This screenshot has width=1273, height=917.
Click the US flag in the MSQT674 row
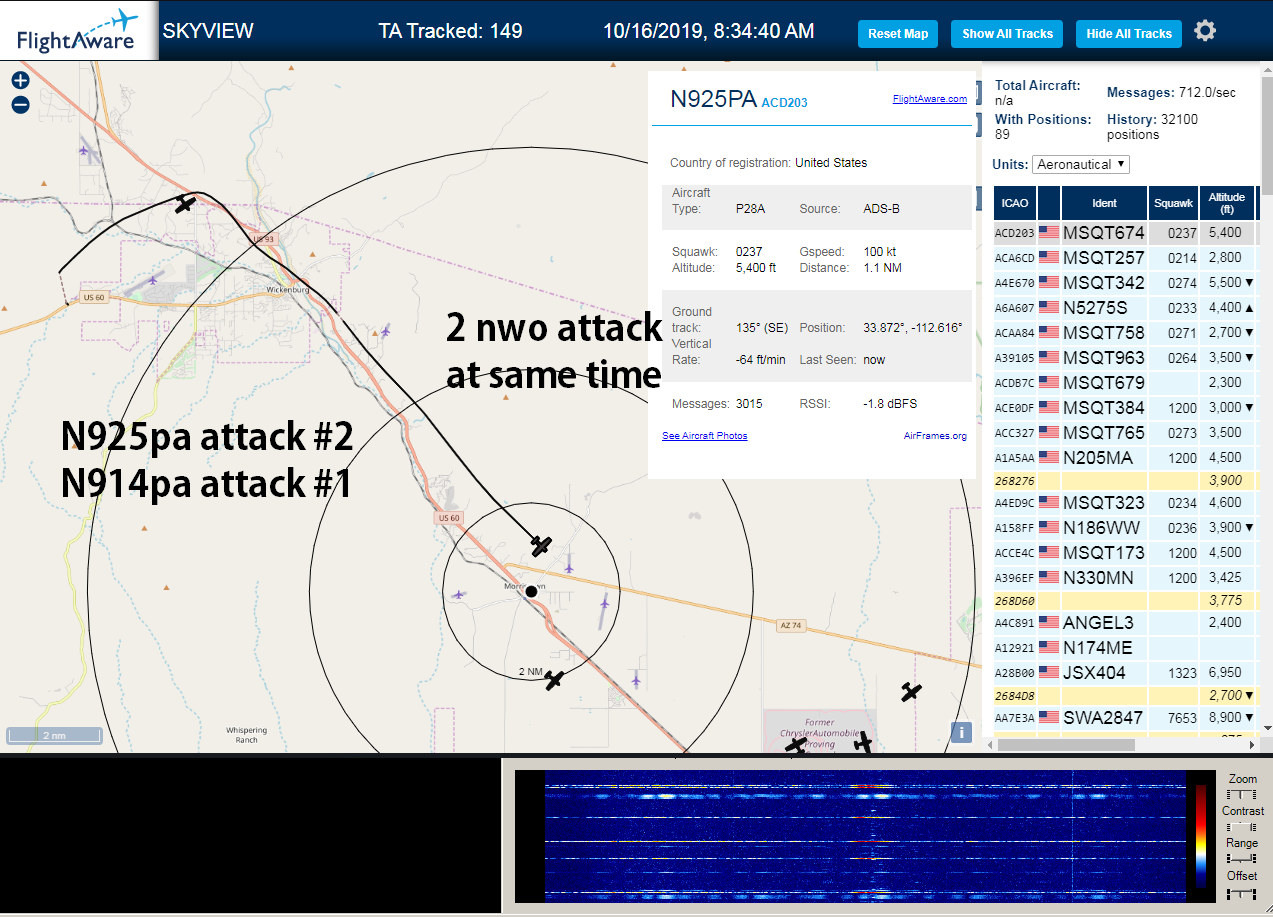click(1049, 233)
